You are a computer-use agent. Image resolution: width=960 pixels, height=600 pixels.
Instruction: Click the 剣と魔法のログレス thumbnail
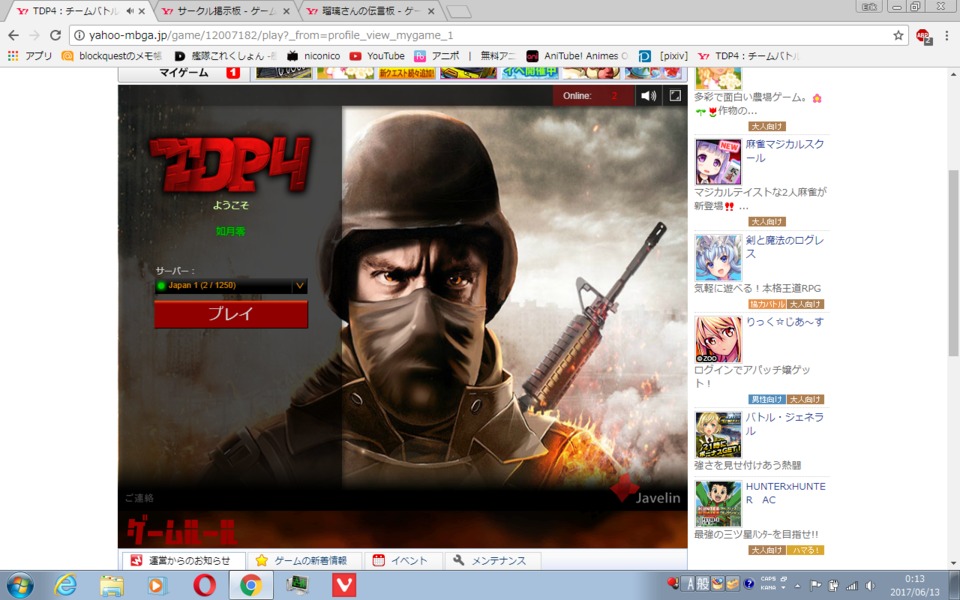(718, 257)
